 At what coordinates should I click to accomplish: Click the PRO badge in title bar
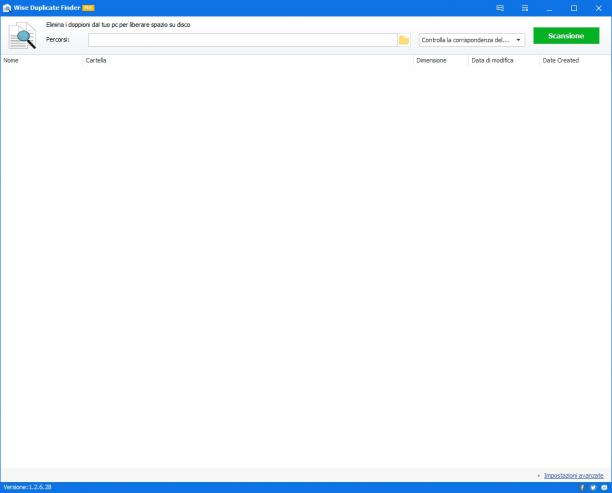click(x=89, y=8)
